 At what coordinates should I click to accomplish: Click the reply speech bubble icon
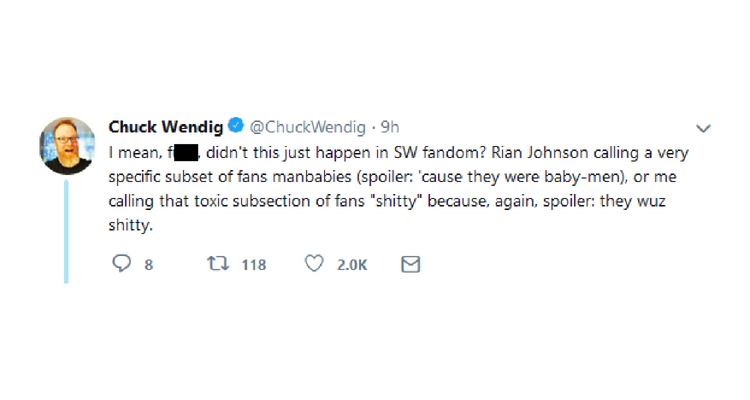(122, 264)
